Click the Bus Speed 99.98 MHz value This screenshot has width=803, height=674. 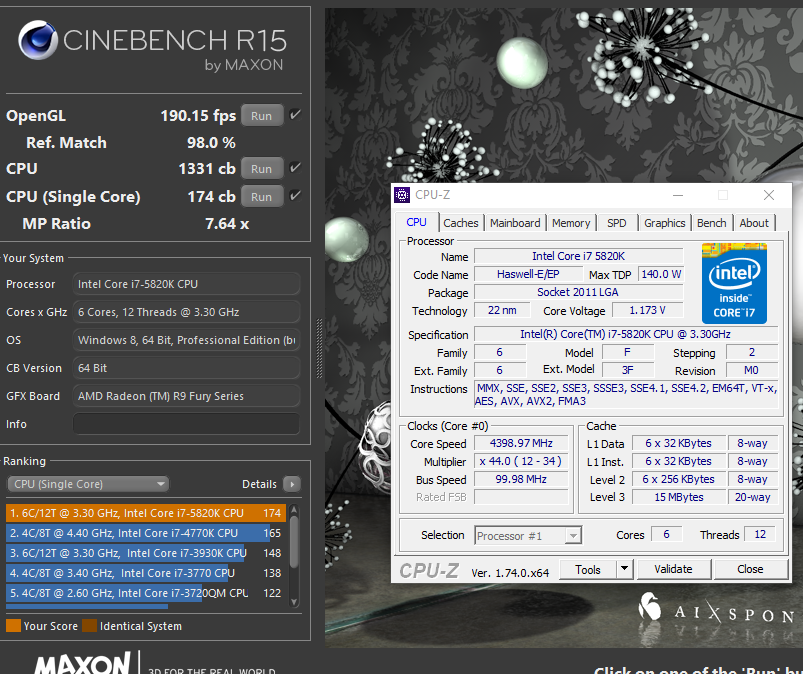(521, 479)
